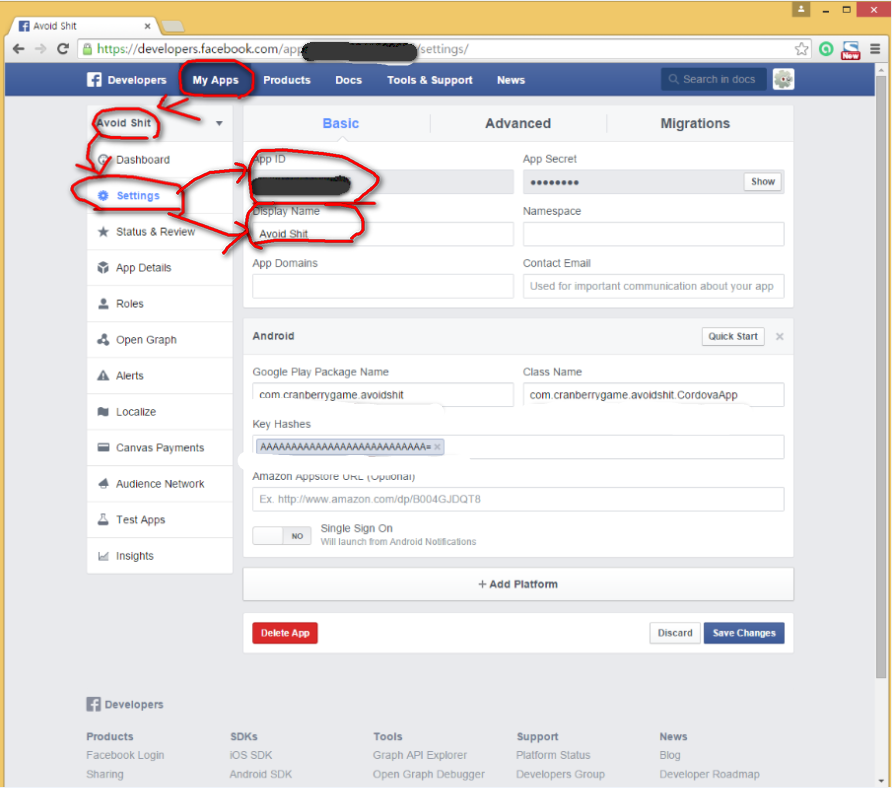The image size is (892, 788).
Task: Open the Products menu
Action: [287, 80]
